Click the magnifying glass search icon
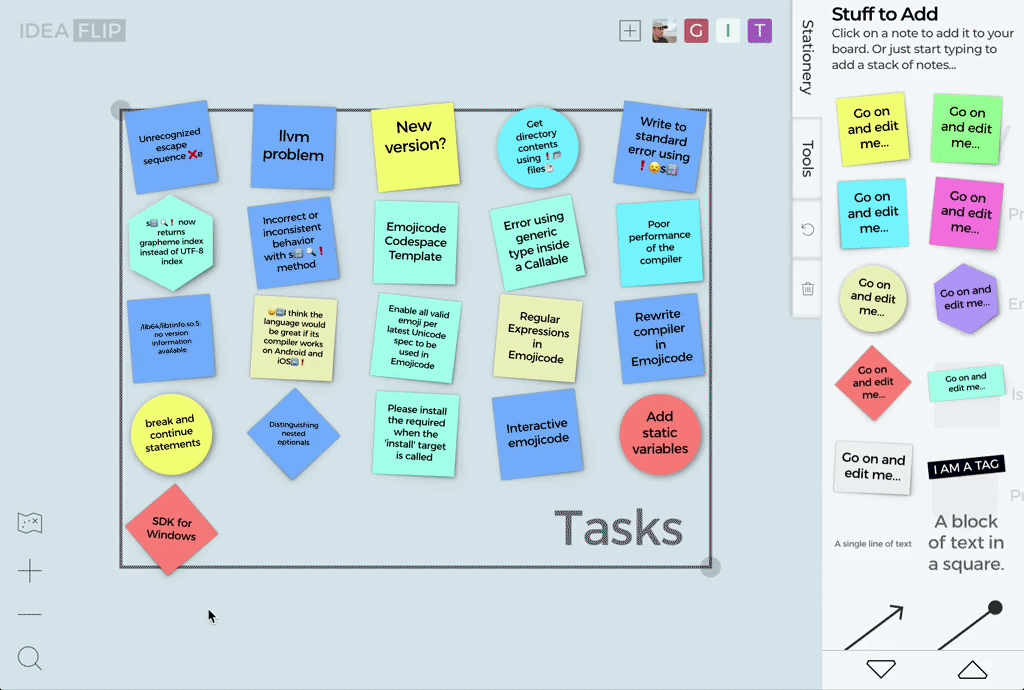The height and width of the screenshot is (690, 1024). point(30,658)
